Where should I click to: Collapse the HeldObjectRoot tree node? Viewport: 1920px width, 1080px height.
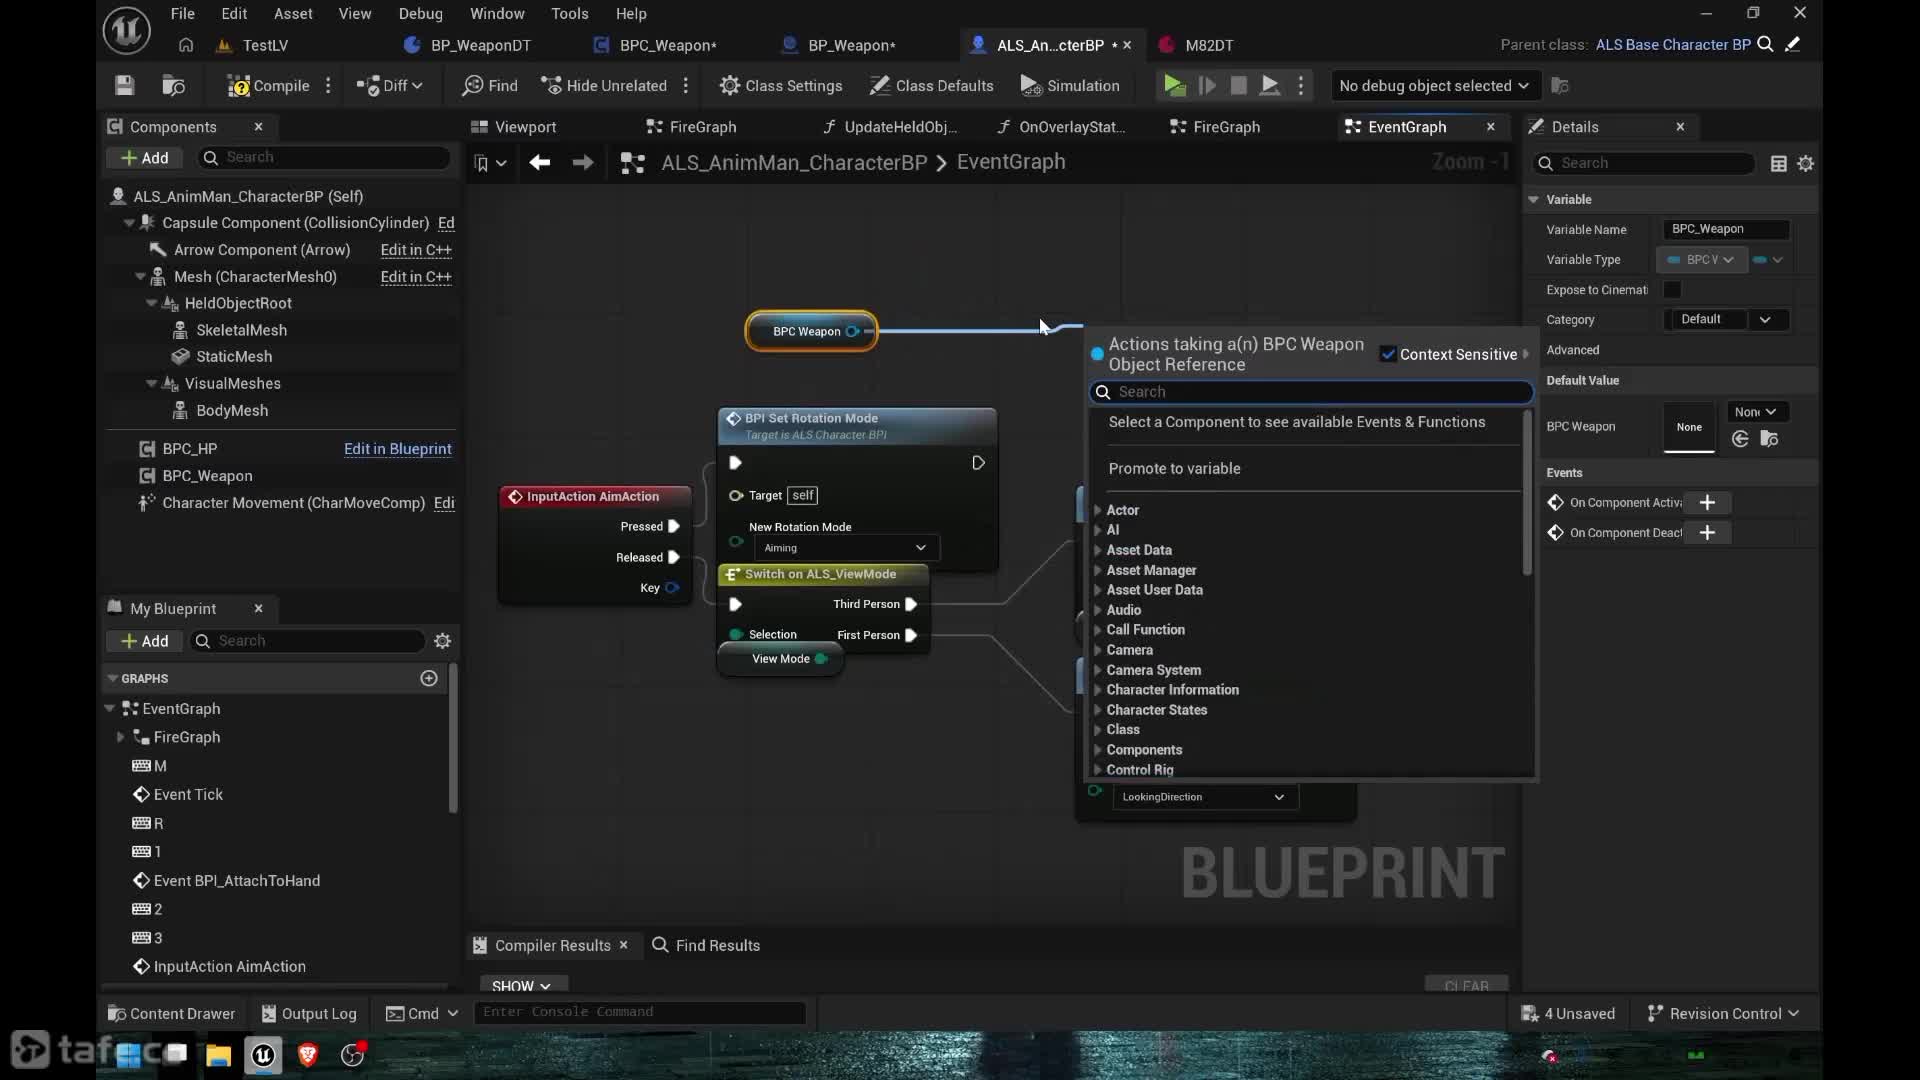[x=152, y=303]
